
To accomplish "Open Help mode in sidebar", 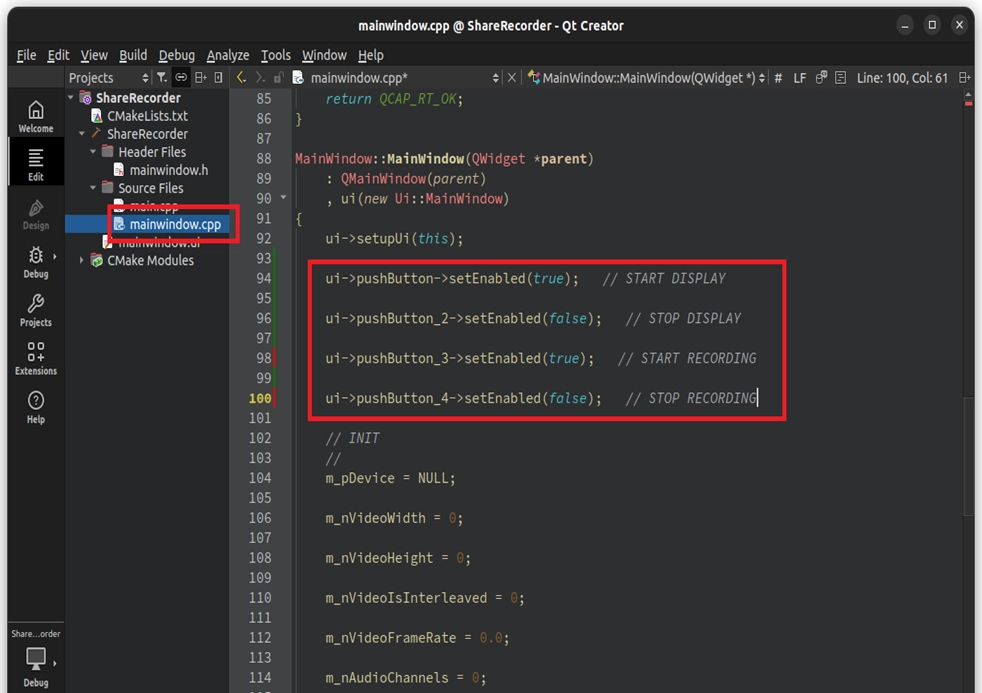I will pos(36,407).
